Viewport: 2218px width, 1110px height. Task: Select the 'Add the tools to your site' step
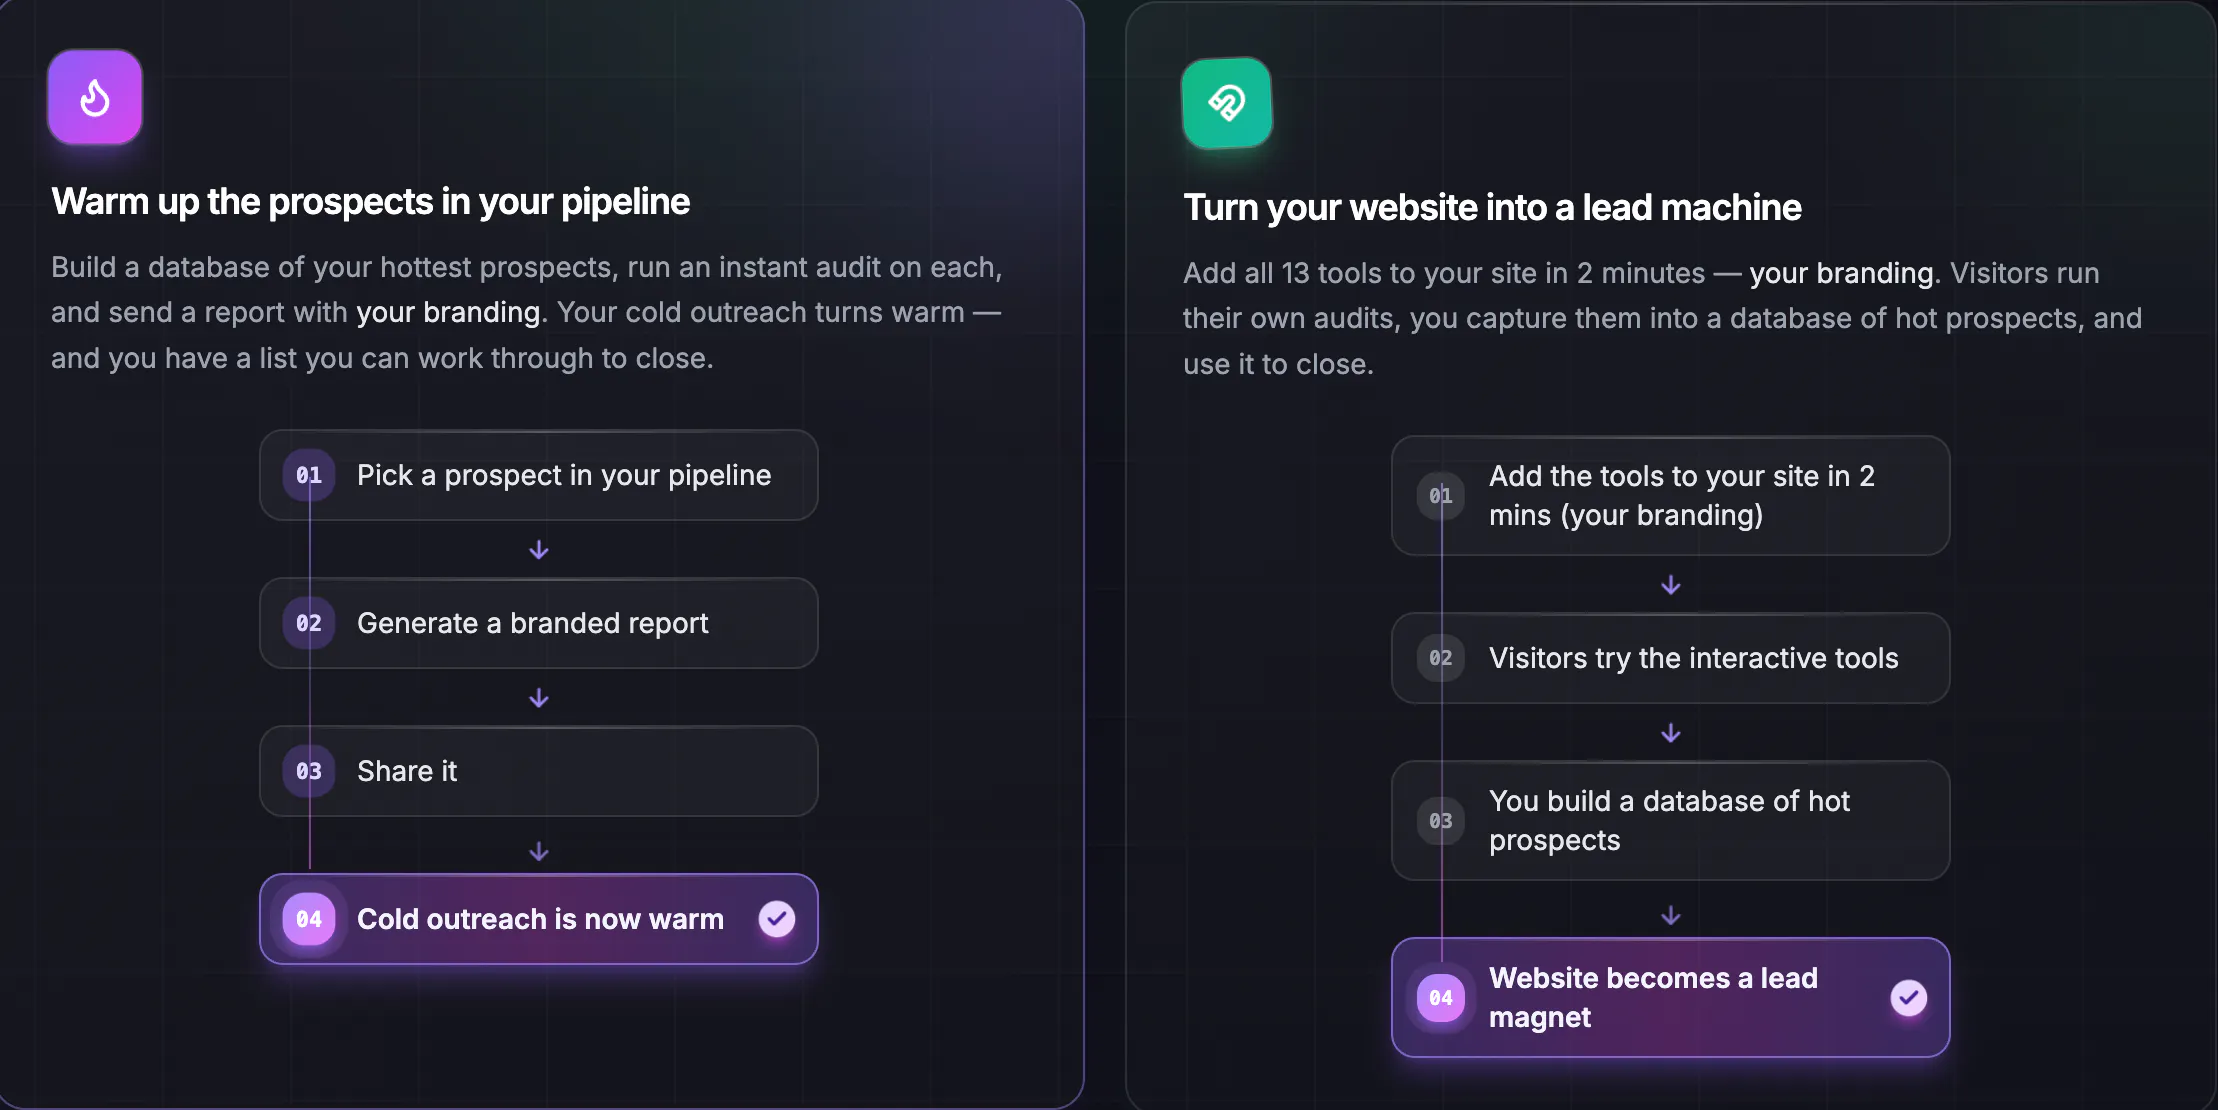[1671, 495]
